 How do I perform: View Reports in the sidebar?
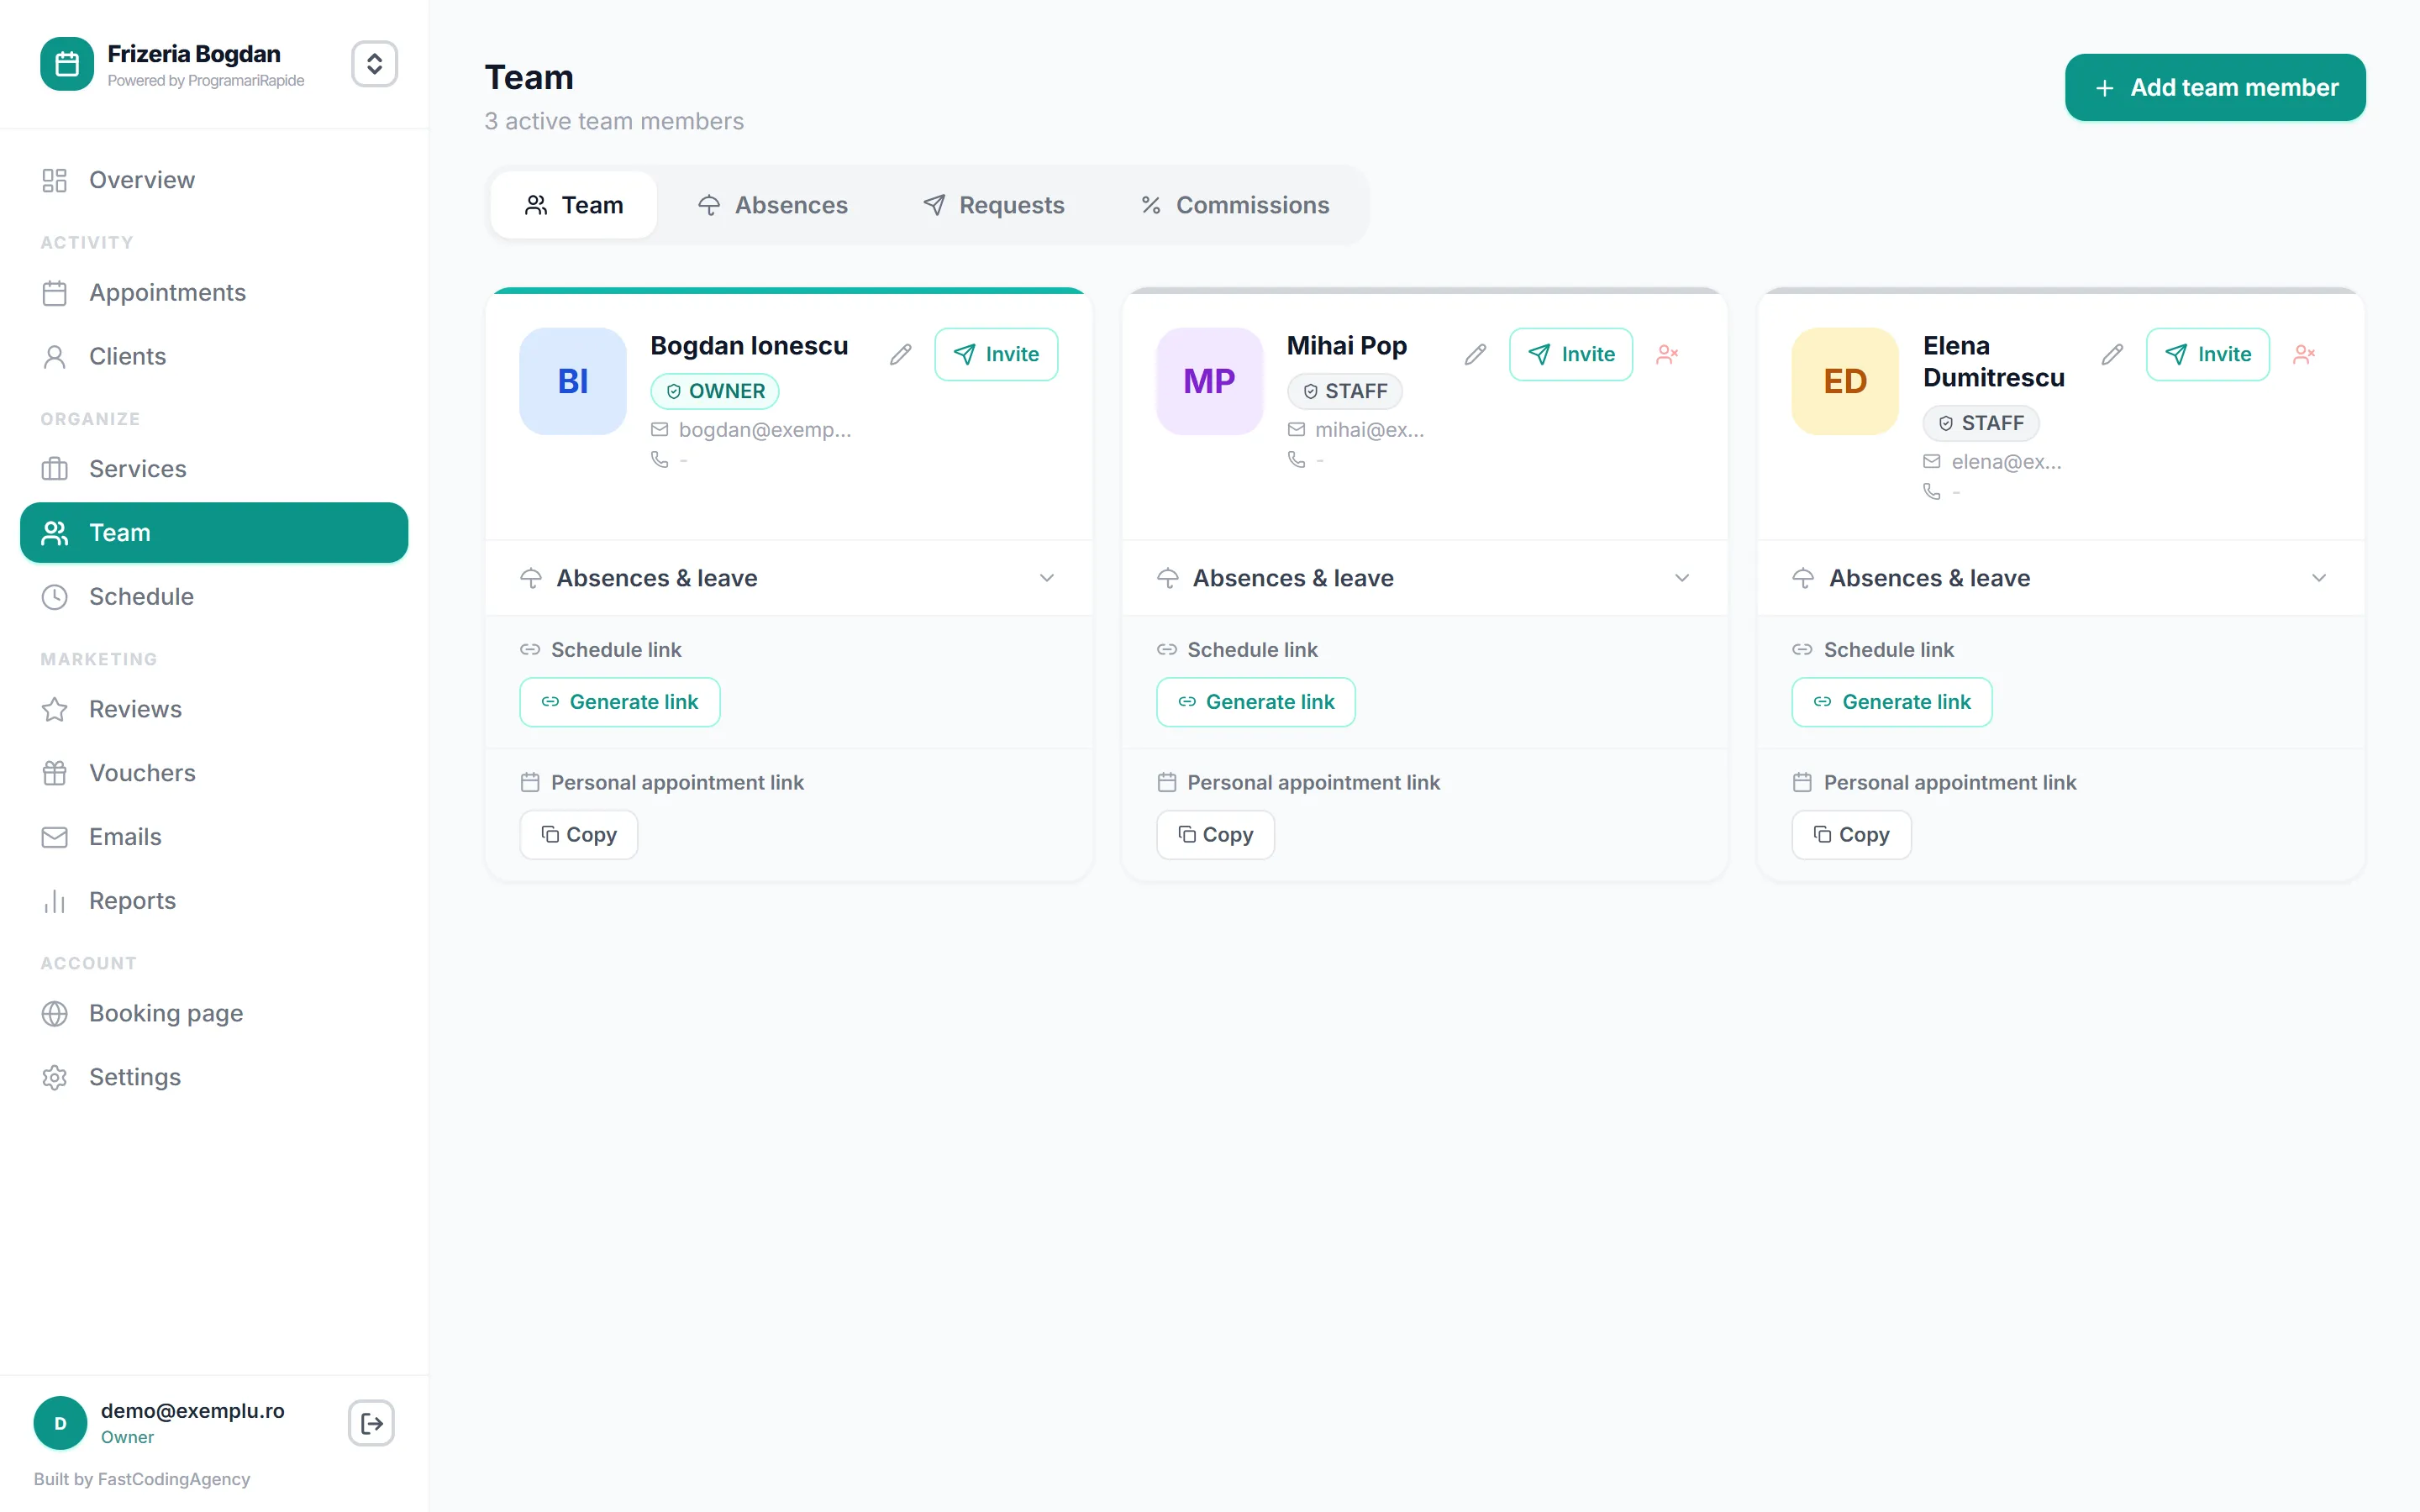tap(214, 901)
